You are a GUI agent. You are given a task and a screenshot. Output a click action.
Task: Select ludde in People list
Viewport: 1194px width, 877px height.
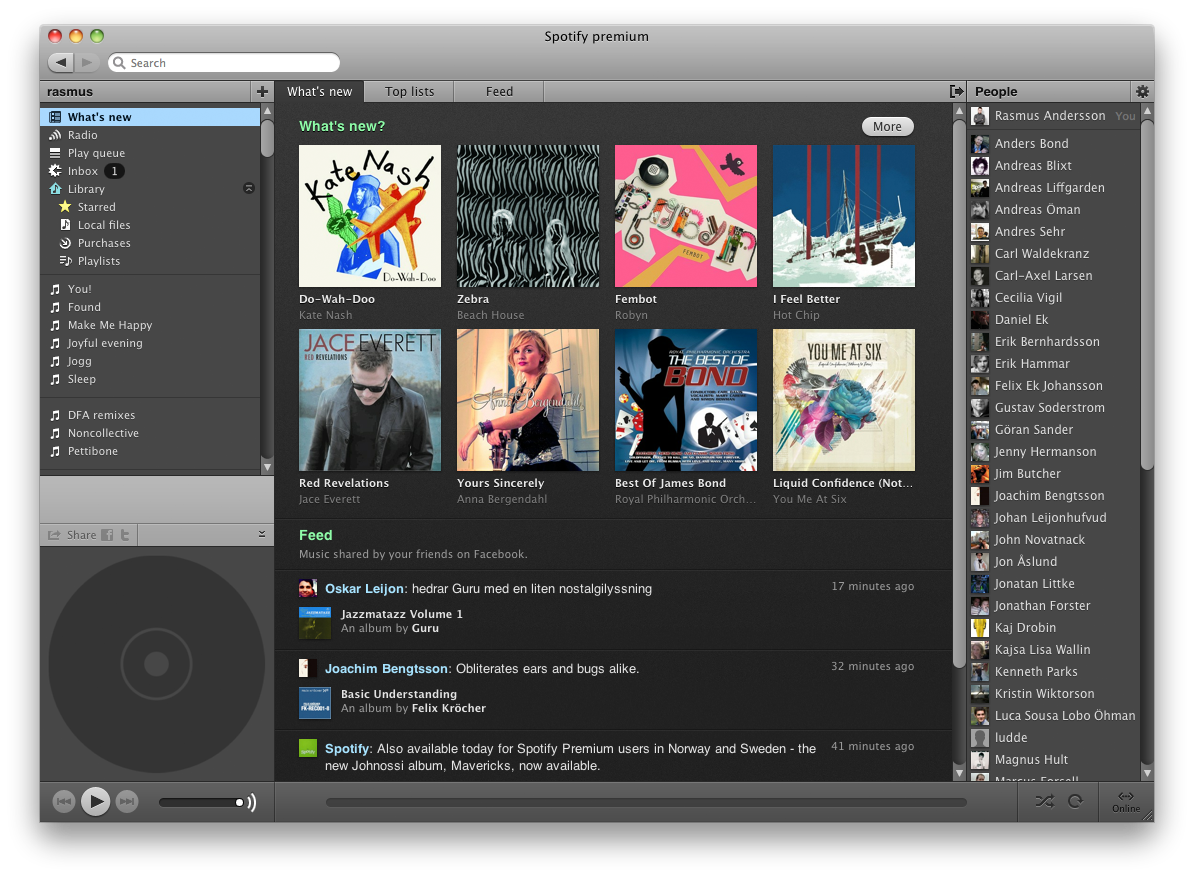1054,738
